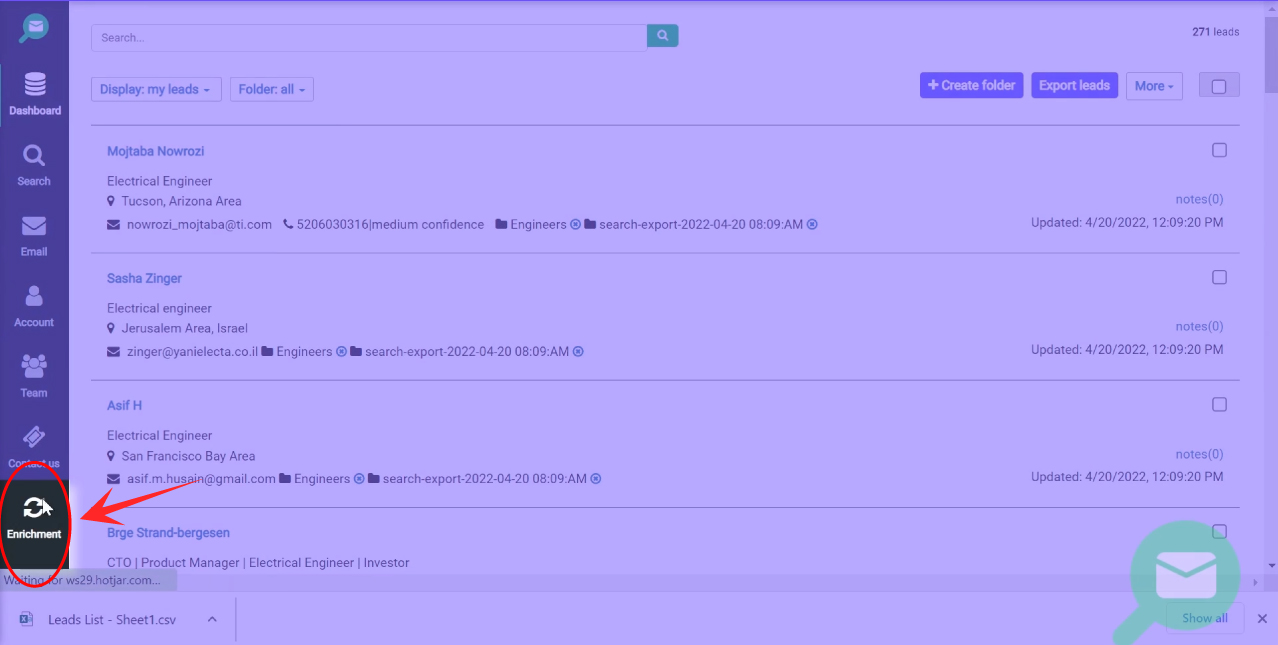Click email nowrozi_mojtaba@ti.com
The width and height of the screenshot is (1278, 645).
(199, 225)
